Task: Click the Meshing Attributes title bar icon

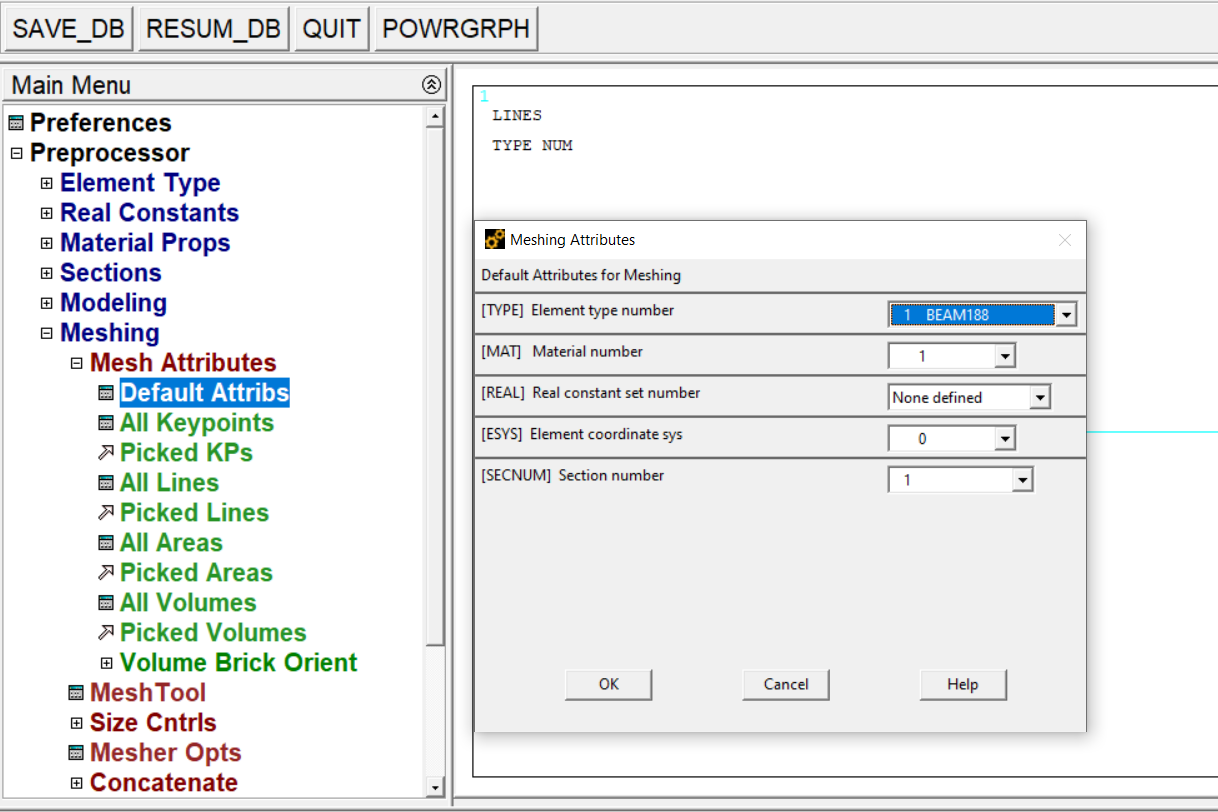Action: click(x=494, y=240)
